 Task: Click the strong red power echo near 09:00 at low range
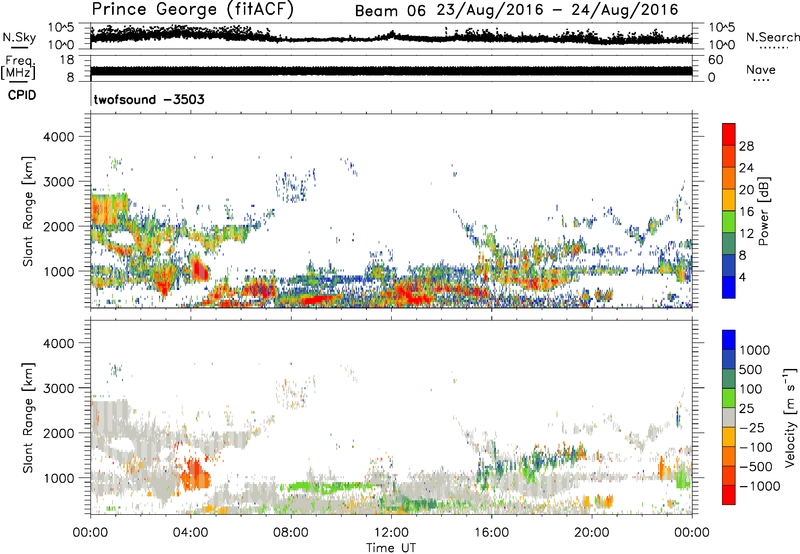click(x=316, y=299)
